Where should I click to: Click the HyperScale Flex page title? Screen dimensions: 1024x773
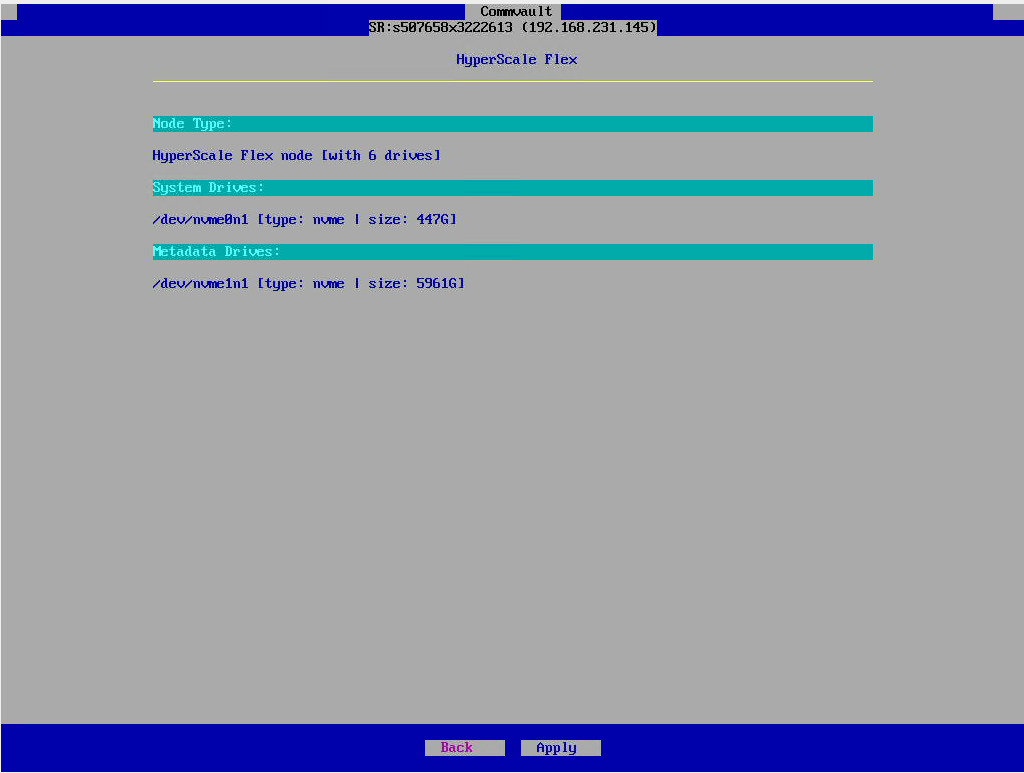click(517, 59)
